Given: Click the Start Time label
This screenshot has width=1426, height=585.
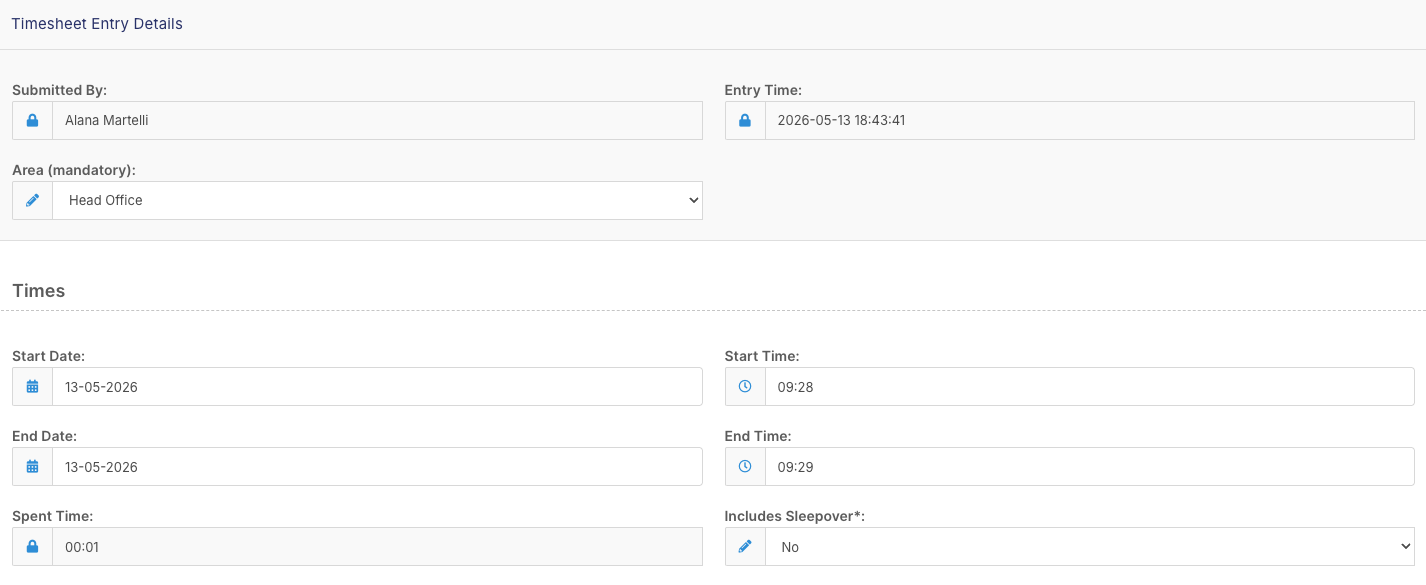Looking at the screenshot, I should pyautogui.click(x=762, y=356).
